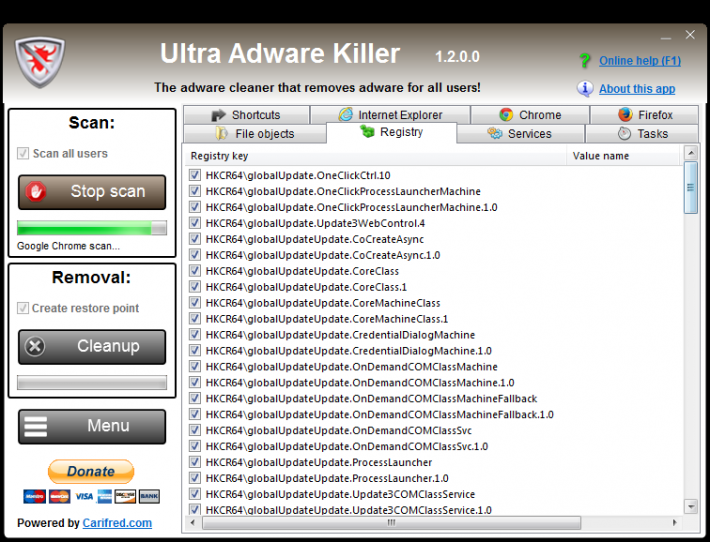
Task: Click the Tasks clock icon
Action: pos(624,134)
